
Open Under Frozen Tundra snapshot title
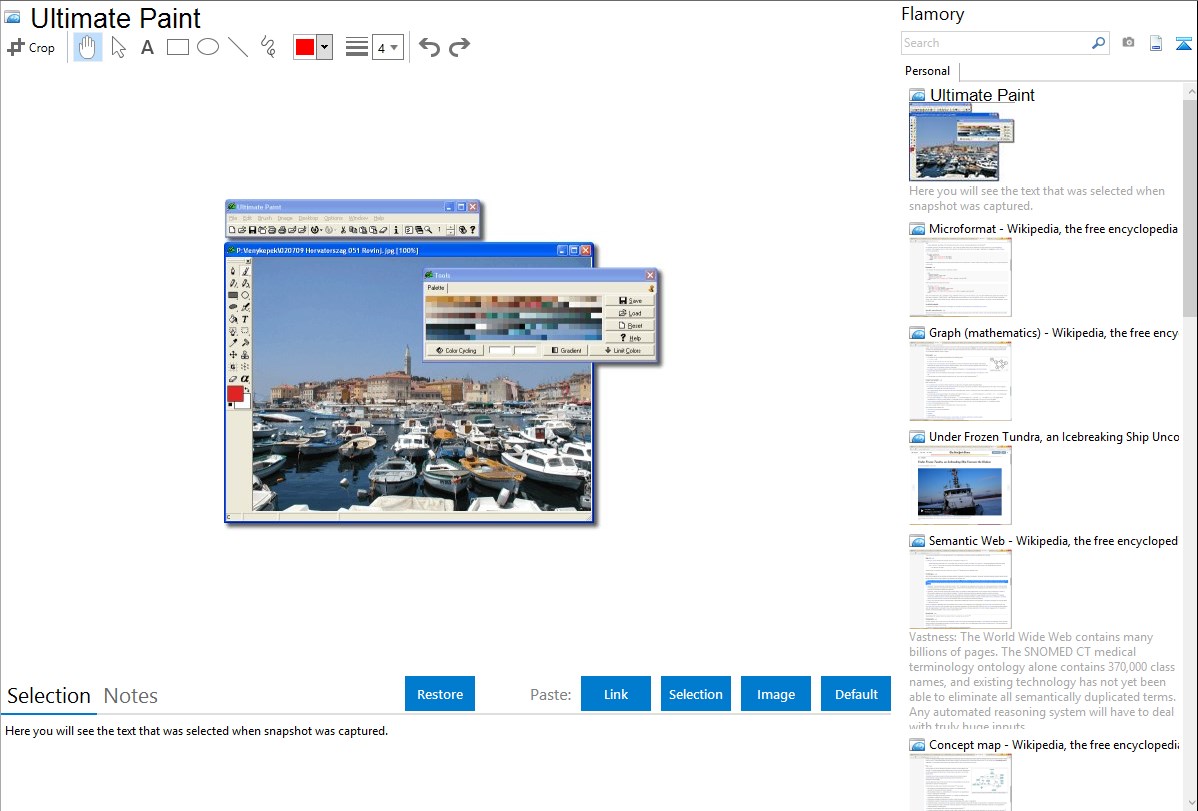[1054, 437]
